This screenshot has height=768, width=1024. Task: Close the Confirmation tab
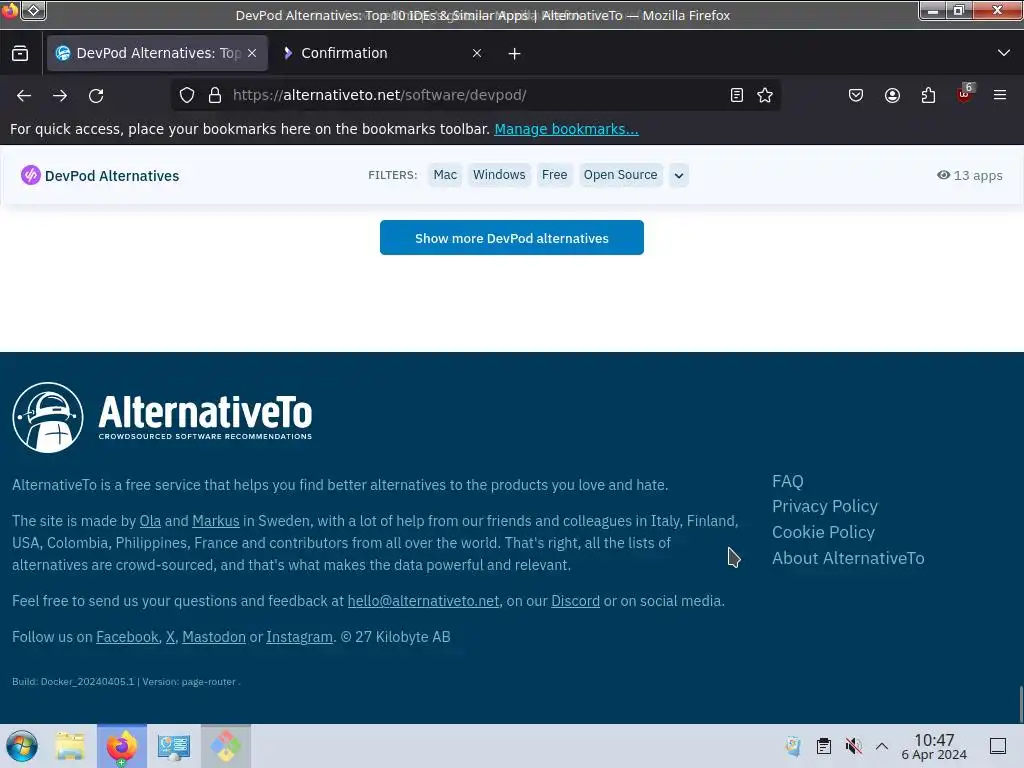(477, 54)
